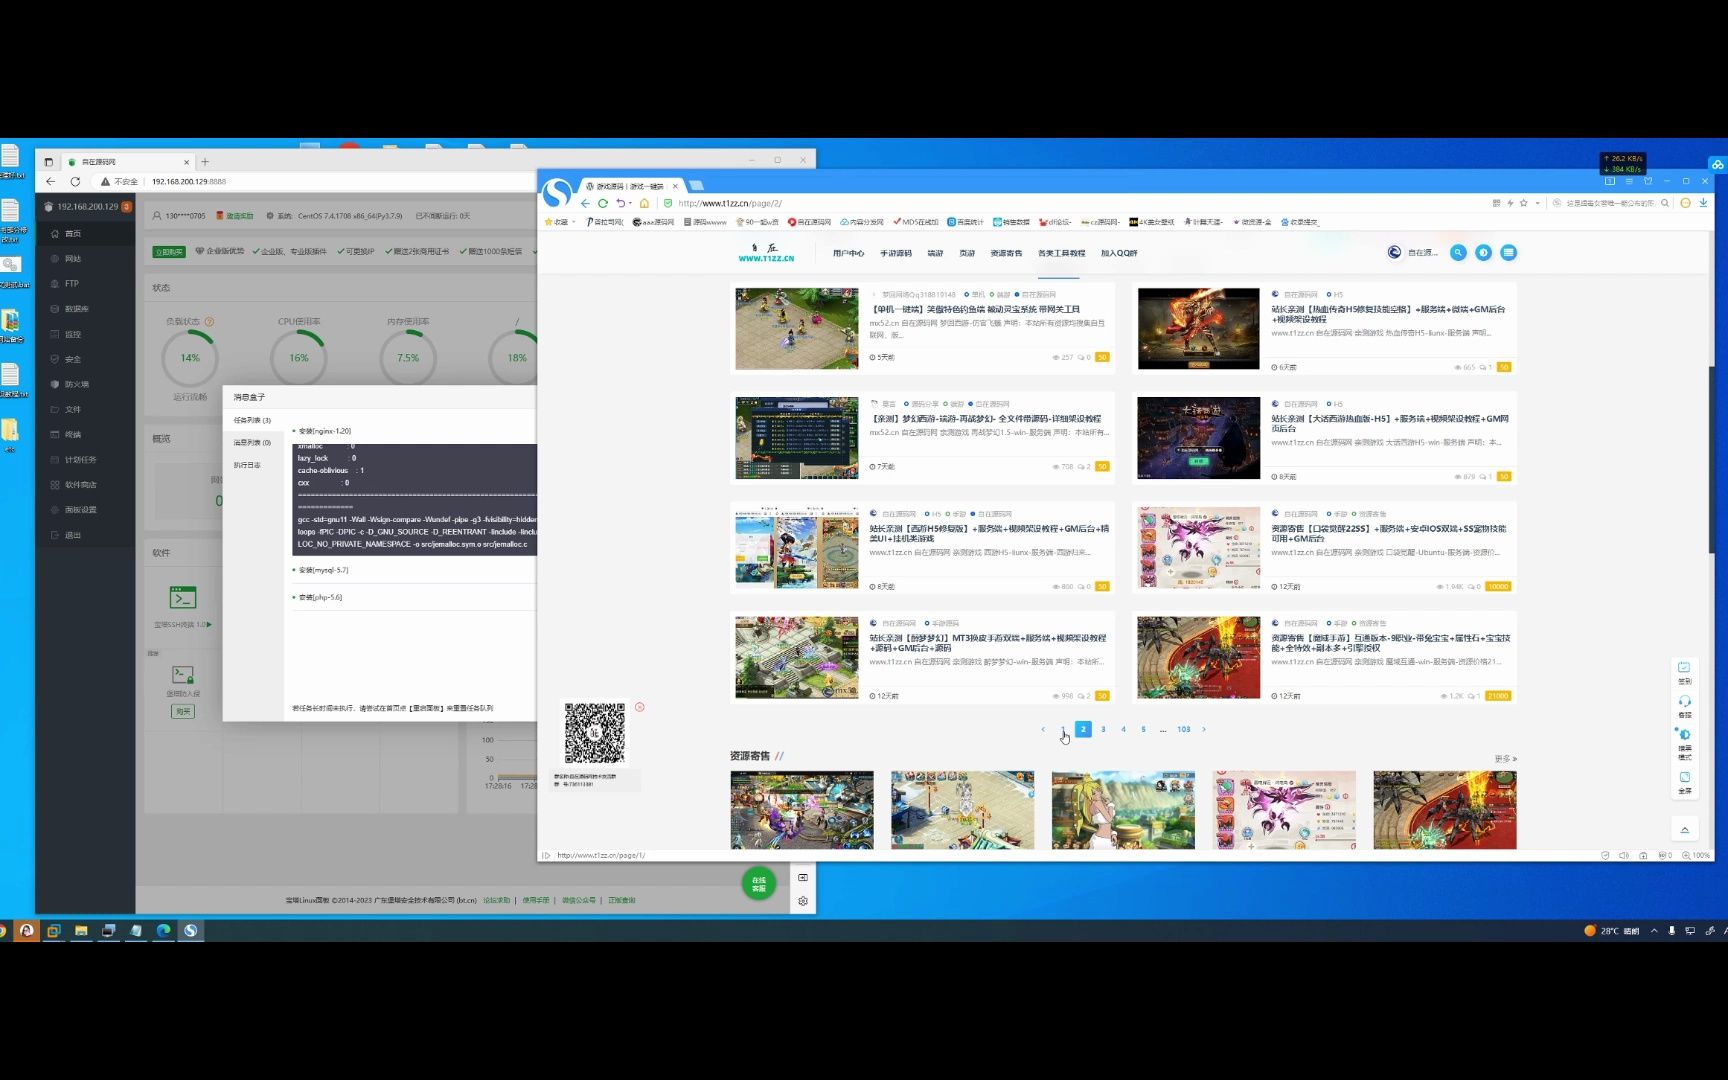Click the 面板设置 gear icon in the sidebar
Screen dimensions: 1728x1080
[55, 510]
